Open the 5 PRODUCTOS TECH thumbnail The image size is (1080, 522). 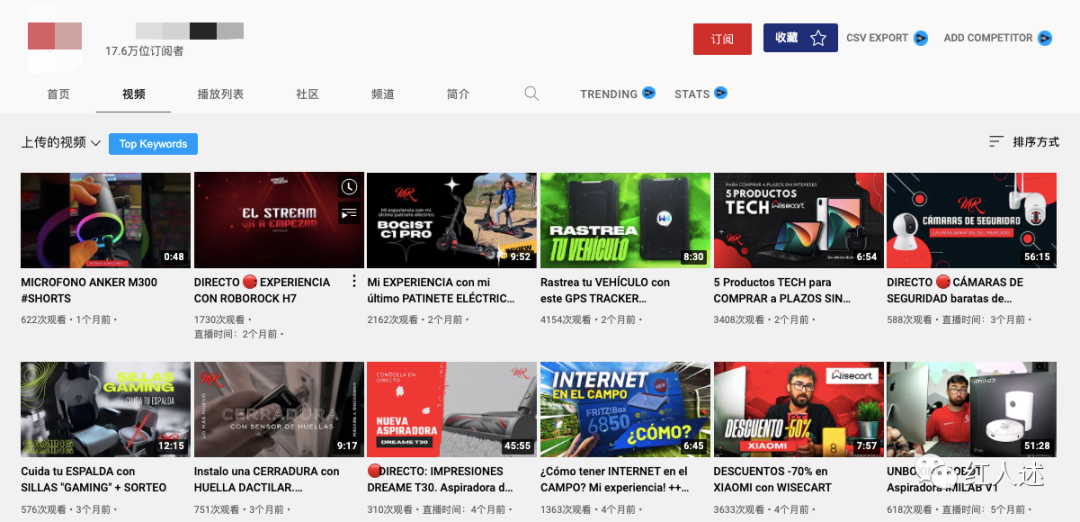pyautogui.click(x=798, y=220)
